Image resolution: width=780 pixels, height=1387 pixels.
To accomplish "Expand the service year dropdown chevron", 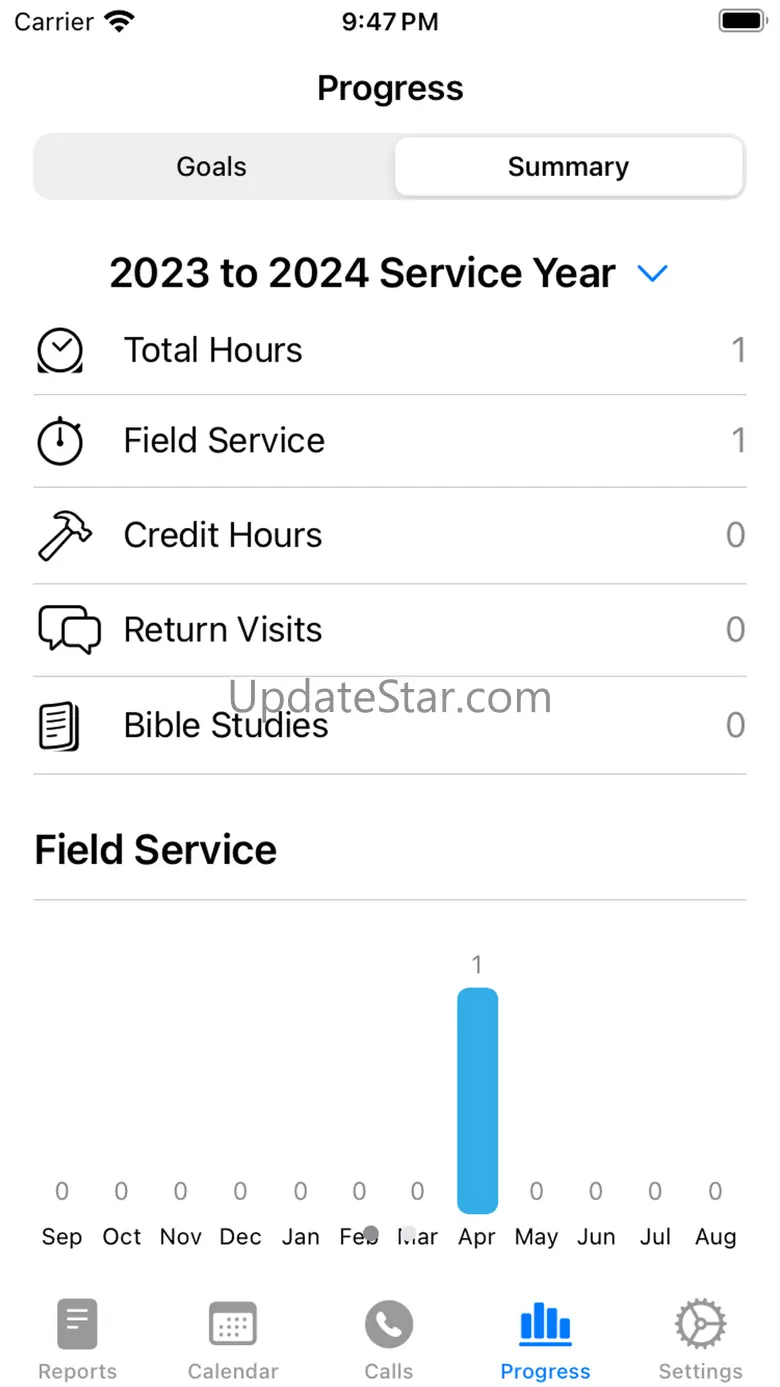I will pos(652,273).
